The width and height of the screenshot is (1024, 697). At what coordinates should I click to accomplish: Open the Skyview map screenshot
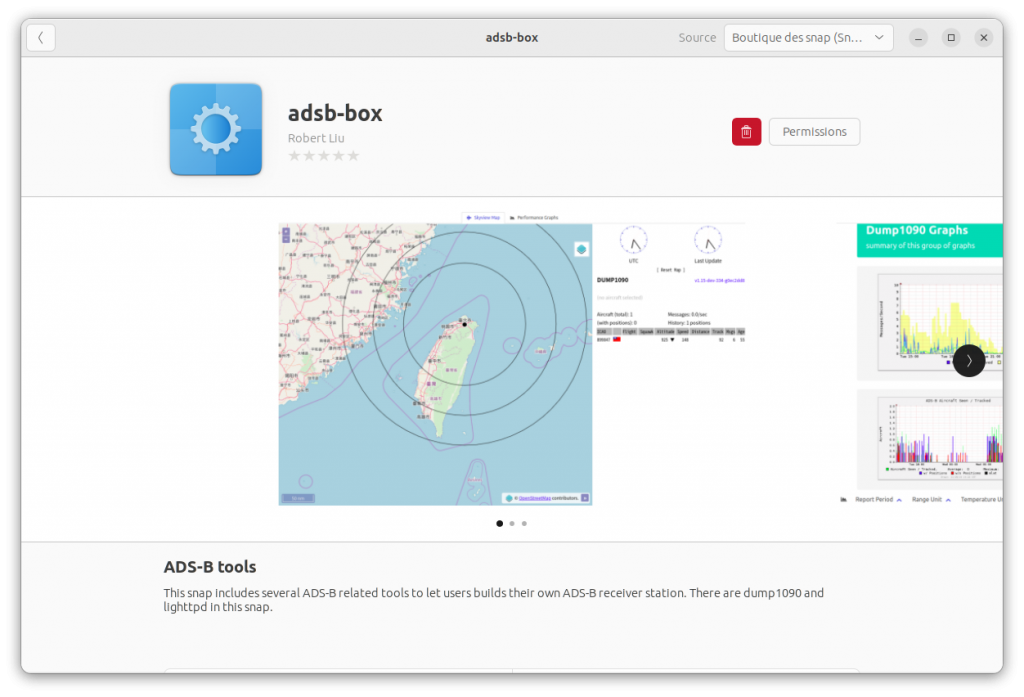tap(512, 359)
